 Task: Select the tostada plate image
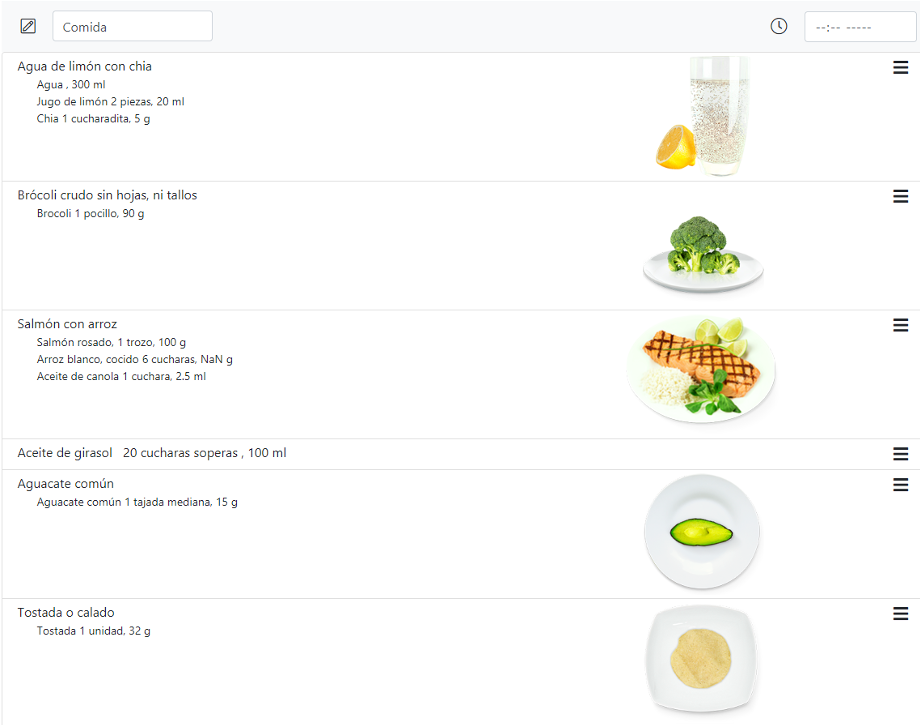[701, 659]
